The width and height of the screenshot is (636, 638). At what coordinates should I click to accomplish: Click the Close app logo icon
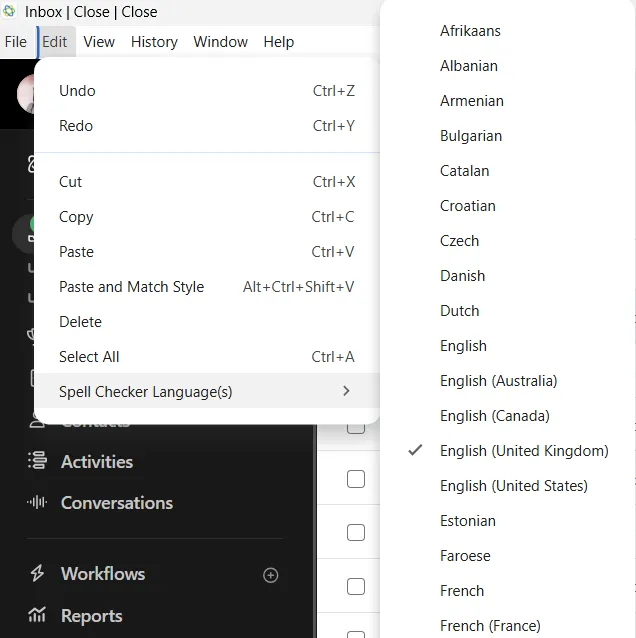click(9, 11)
